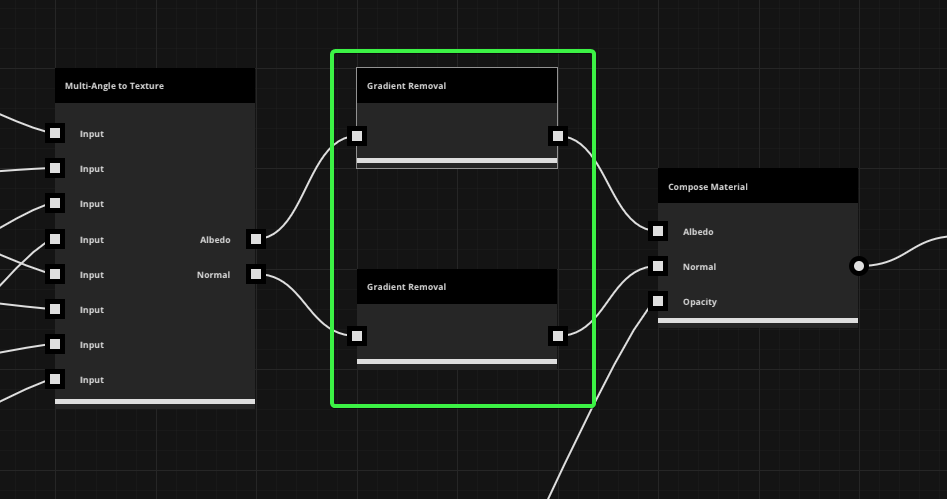Click the white bar under Multi-Angle to Texture
947x499 pixels.
tap(154, 402)
